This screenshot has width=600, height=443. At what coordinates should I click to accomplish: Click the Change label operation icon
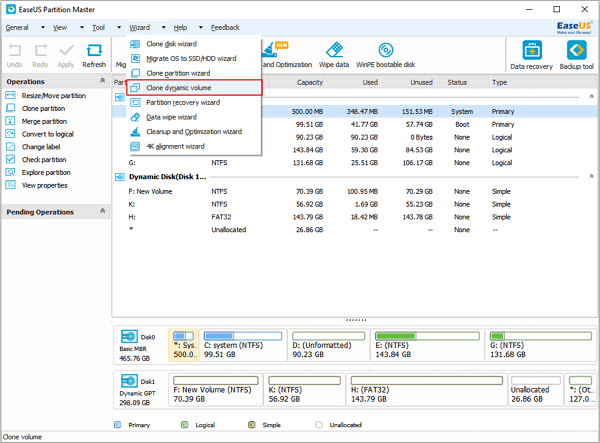coord(10,147)
